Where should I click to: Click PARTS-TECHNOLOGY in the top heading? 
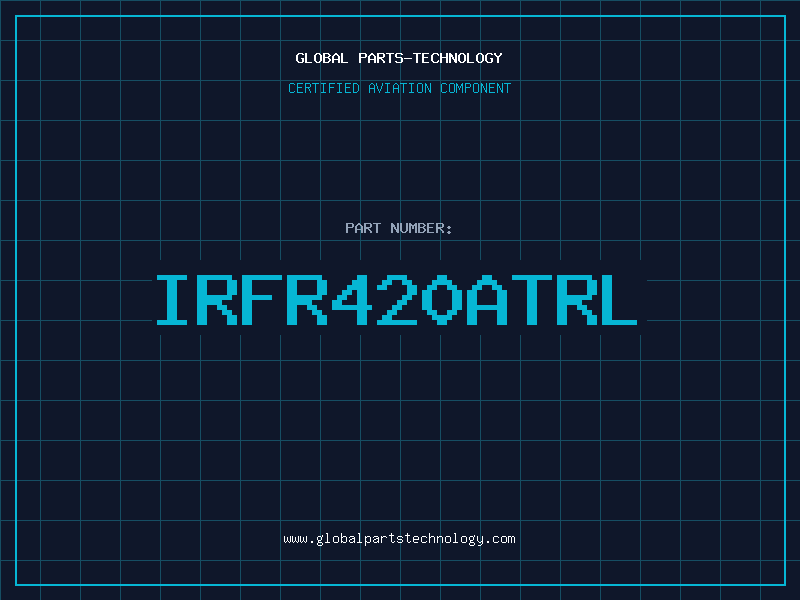point(430,59)
